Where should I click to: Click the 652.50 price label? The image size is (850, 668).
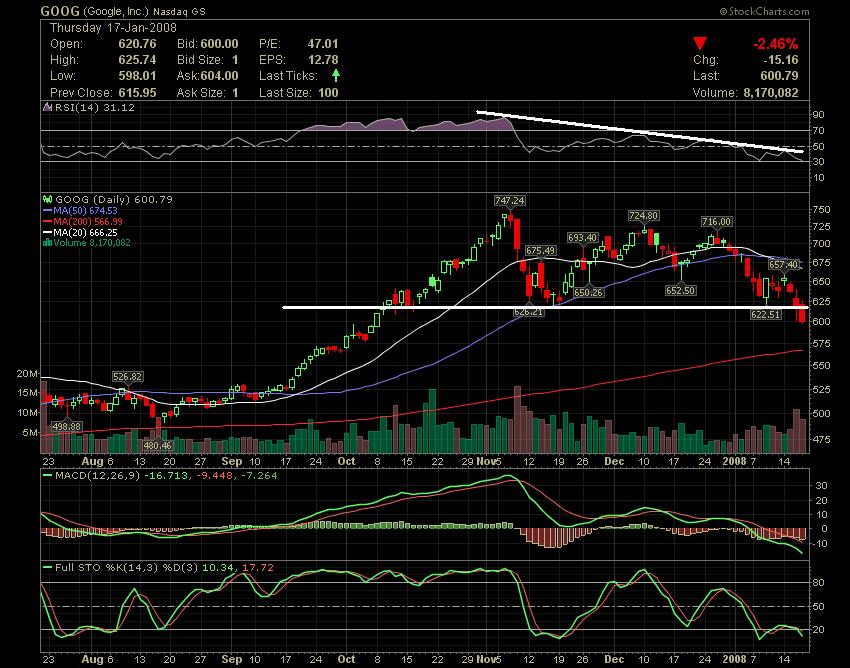[x=680, y=290]
